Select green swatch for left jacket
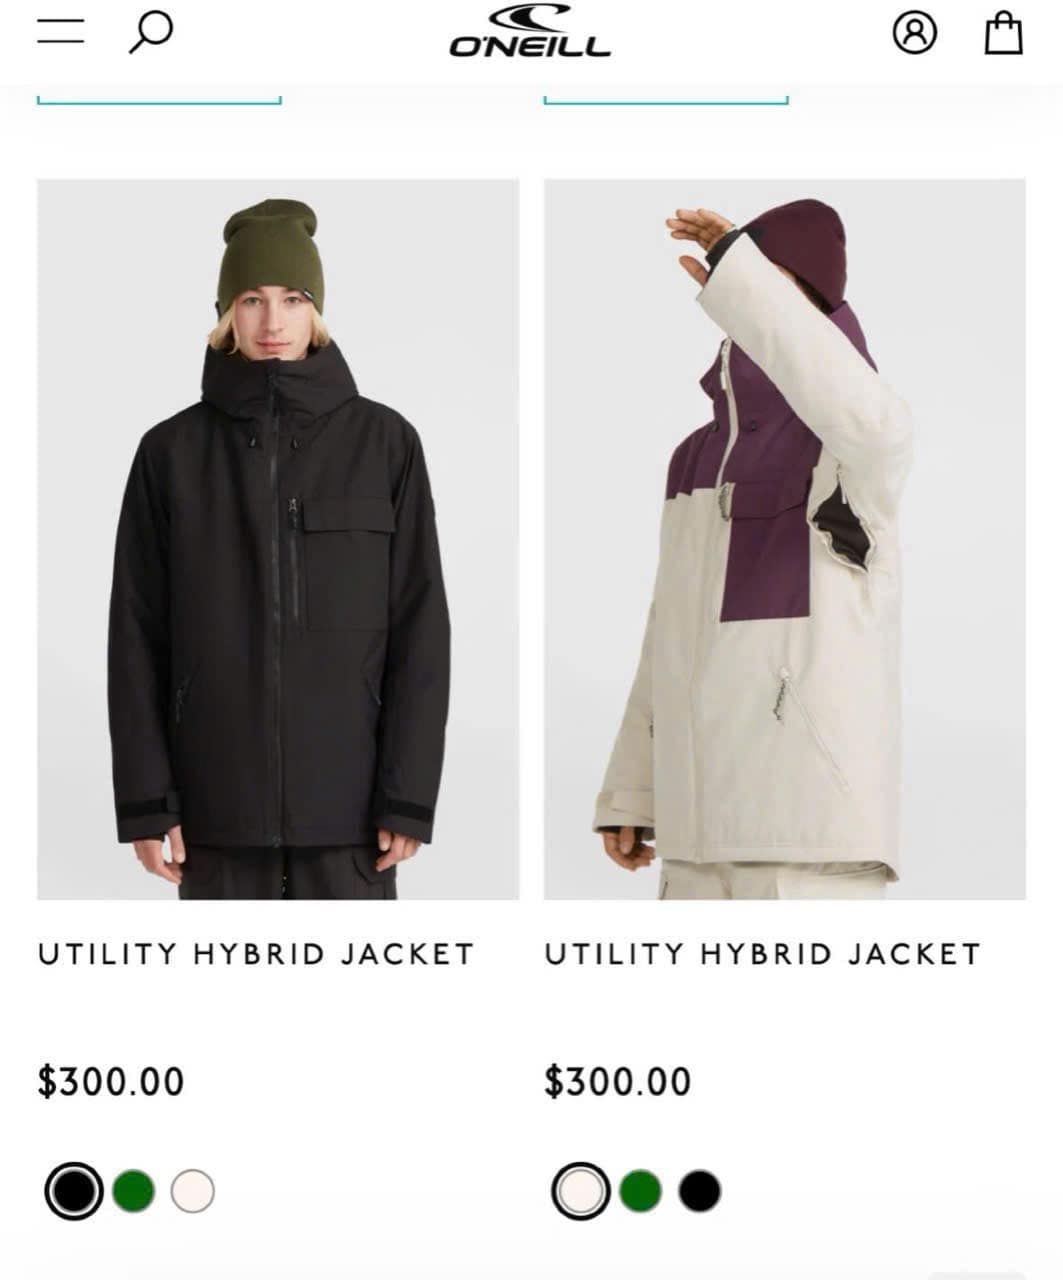Viewport: 1063px width, 1280px height. pos(133,1191)
